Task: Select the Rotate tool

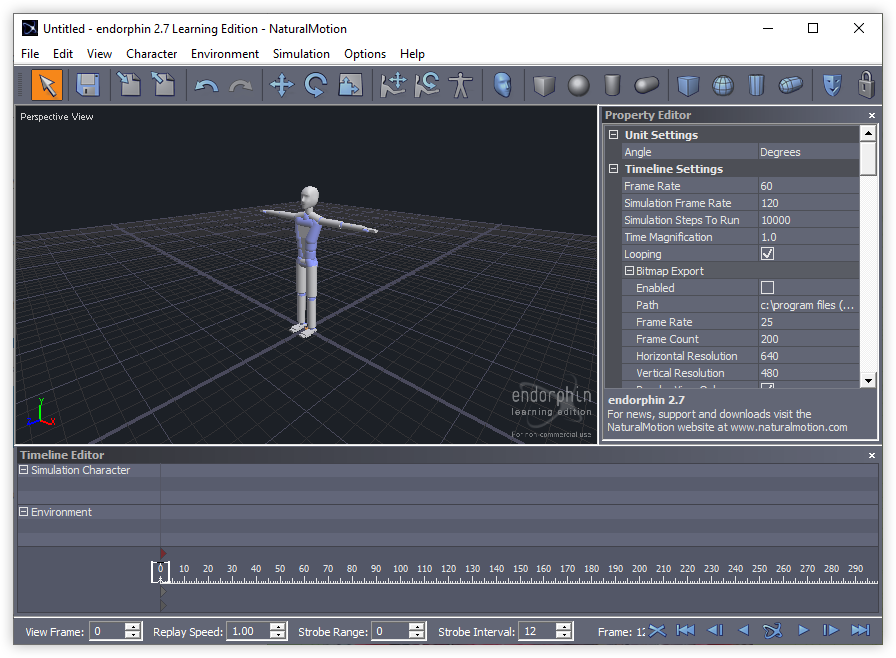Action: click(315, 86)
